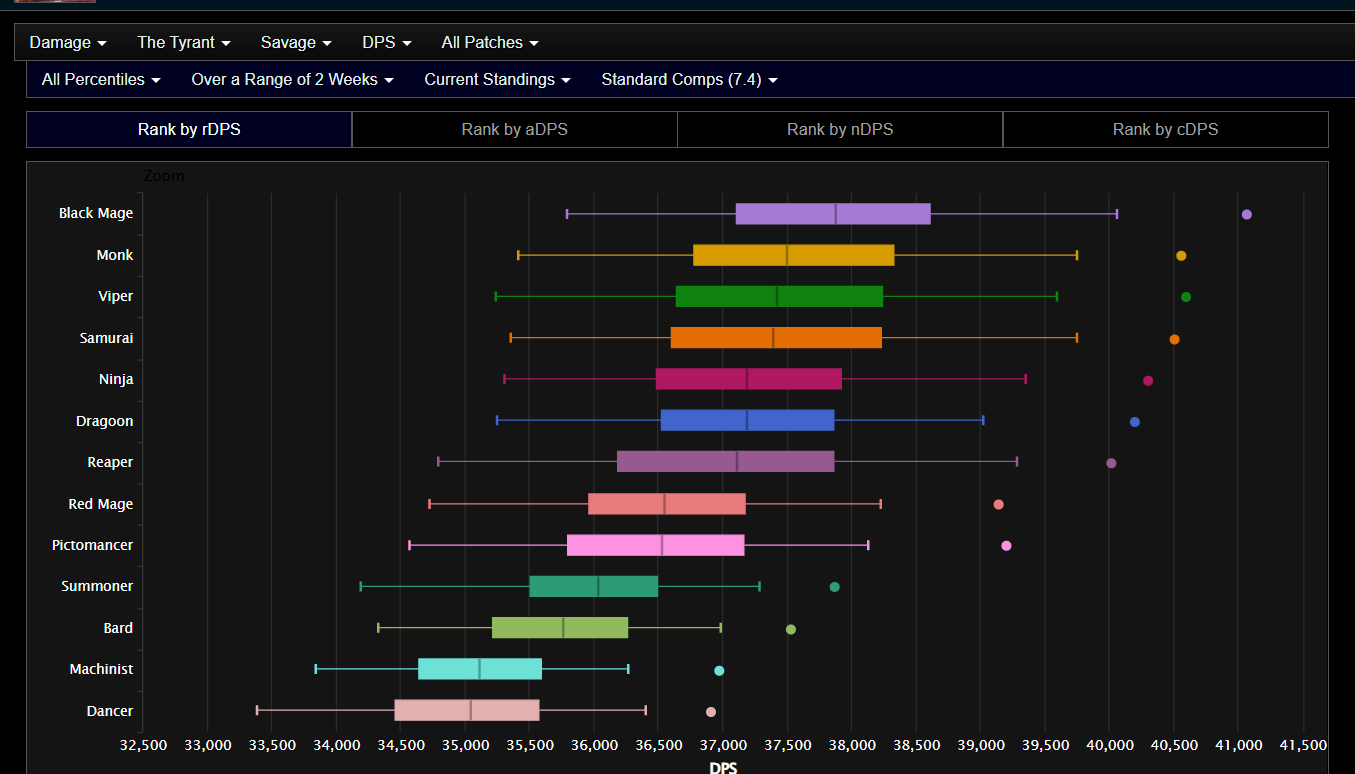
Task: Click the Machinist outlier dot
Action: (719, 671)
